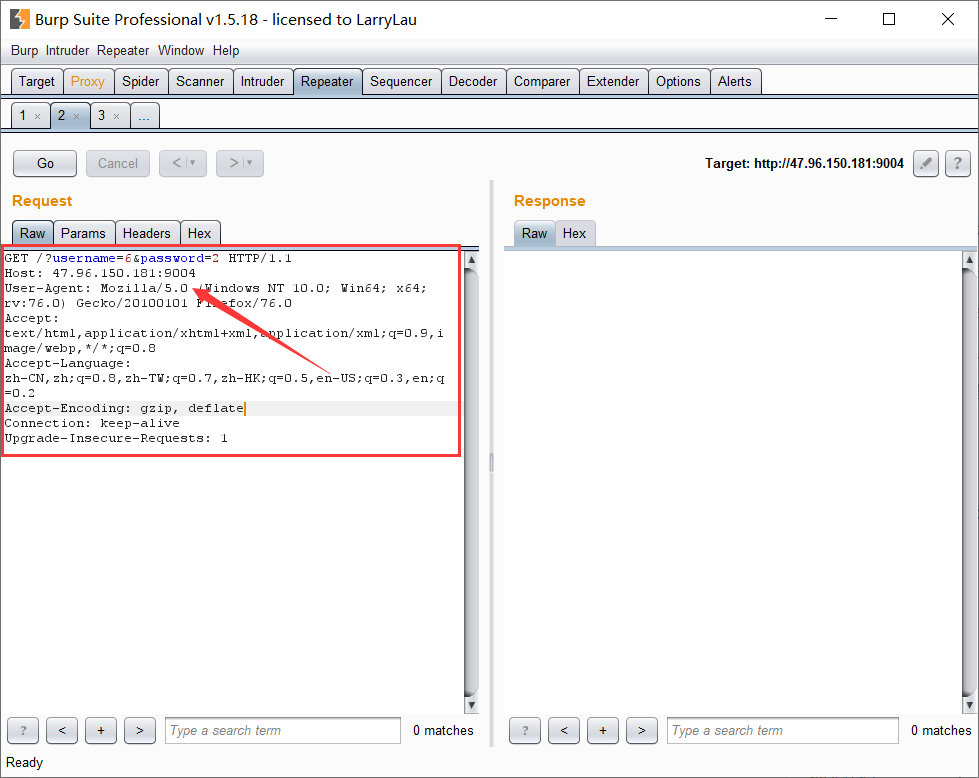Switch to the Comparer tab

tap(542, 82)
